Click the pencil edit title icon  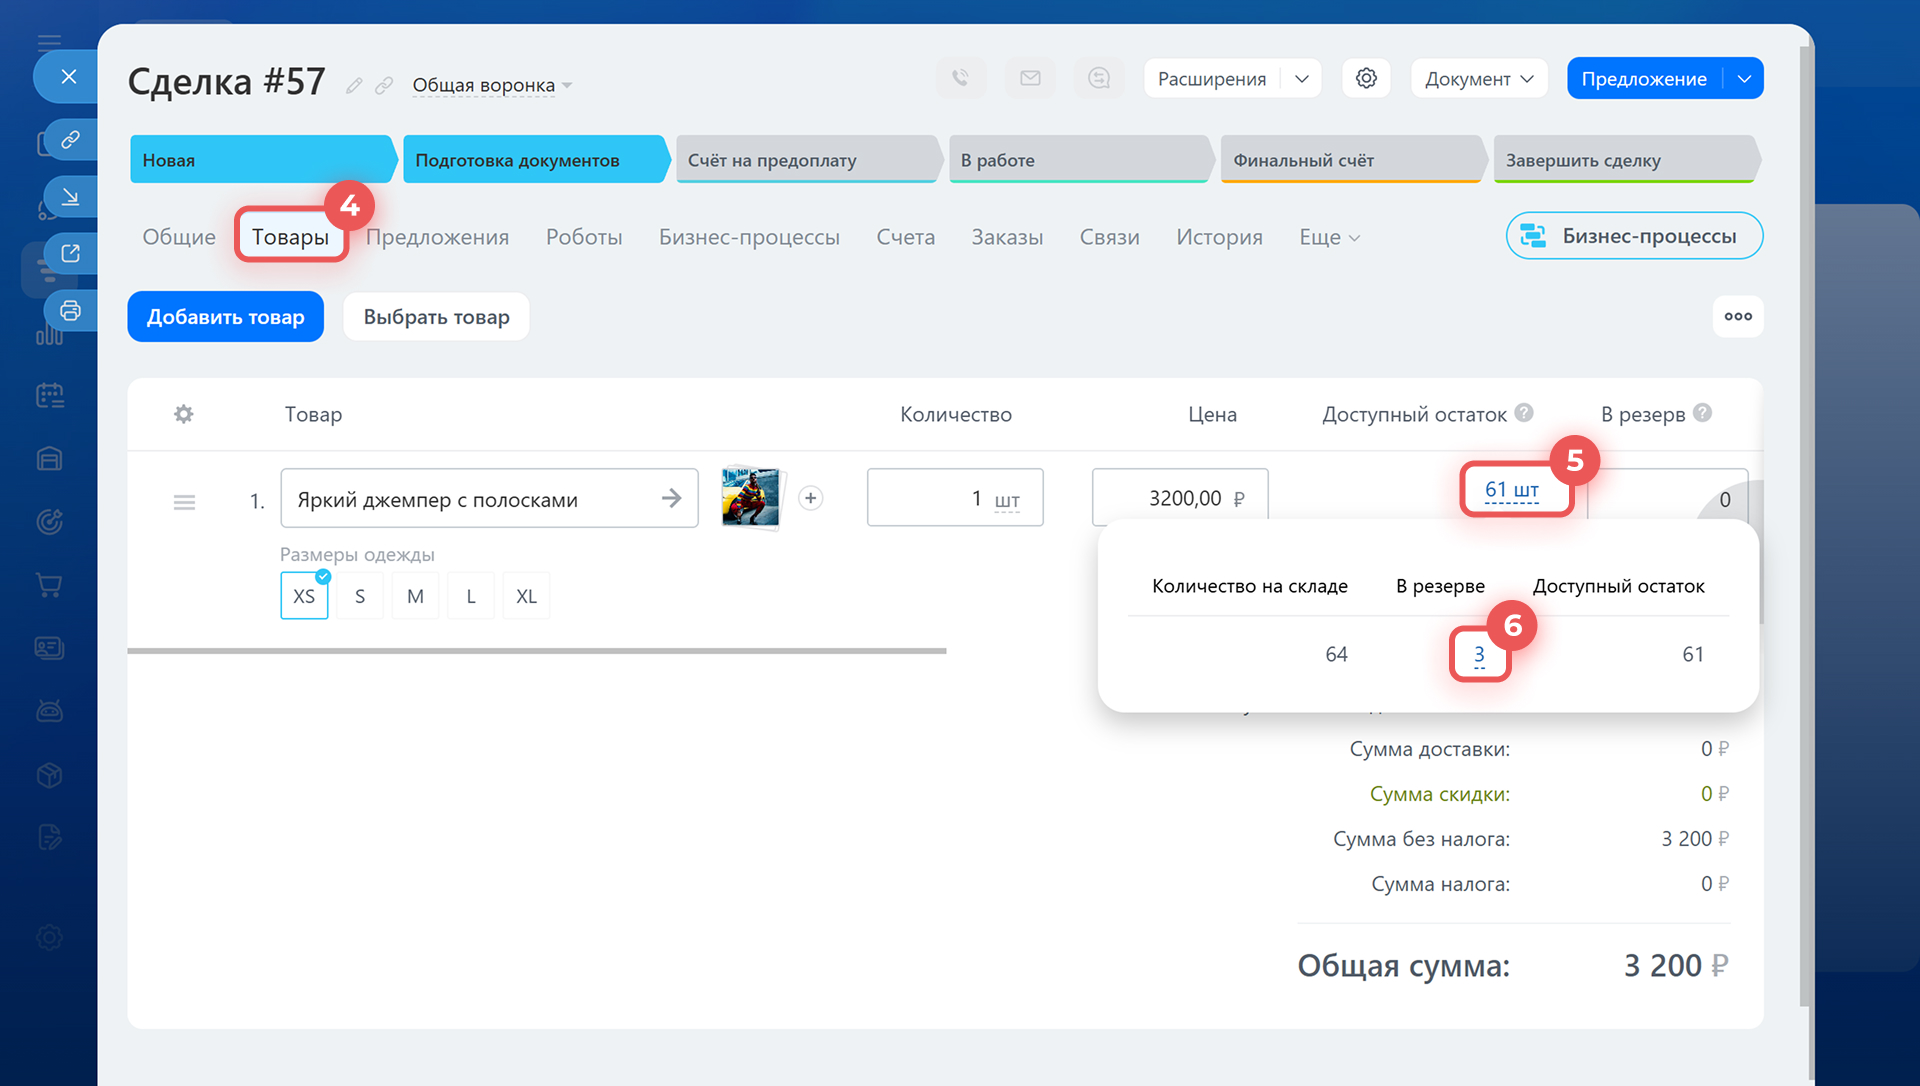[354, 86]
